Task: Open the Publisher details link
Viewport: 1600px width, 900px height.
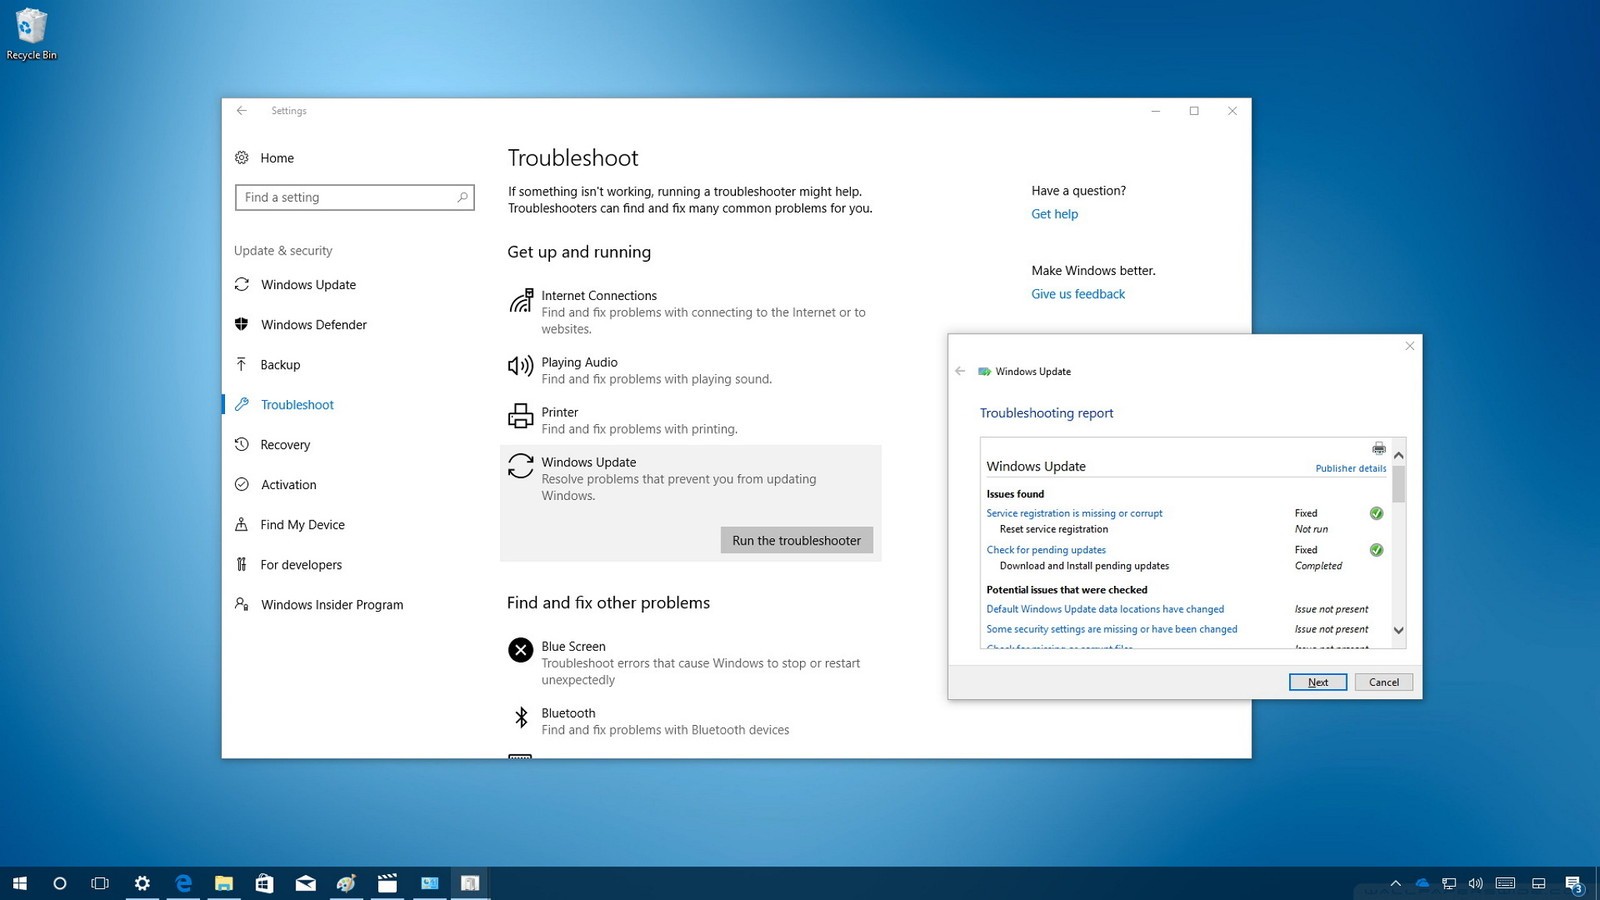Action: click(1350, 468)
